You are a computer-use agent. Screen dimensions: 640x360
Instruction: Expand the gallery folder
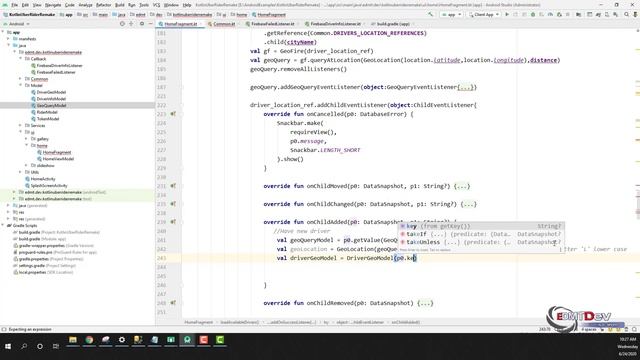(27, 139)
